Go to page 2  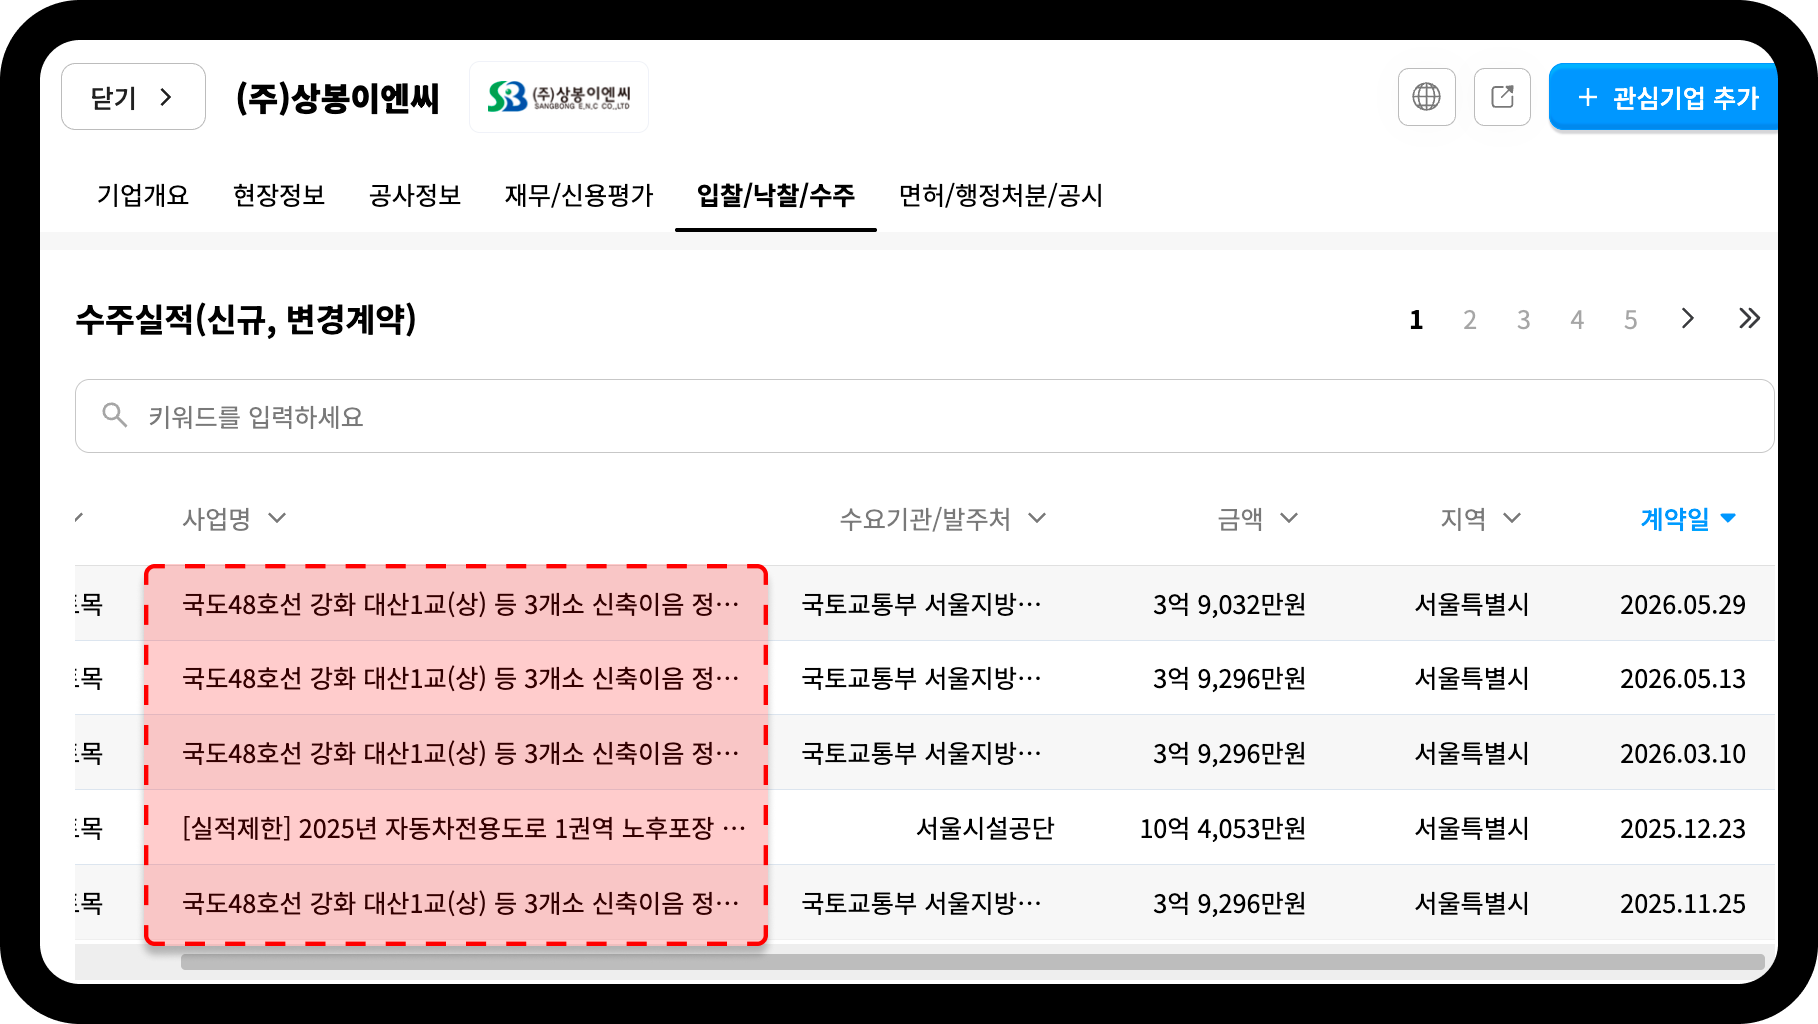[1470, 320]
